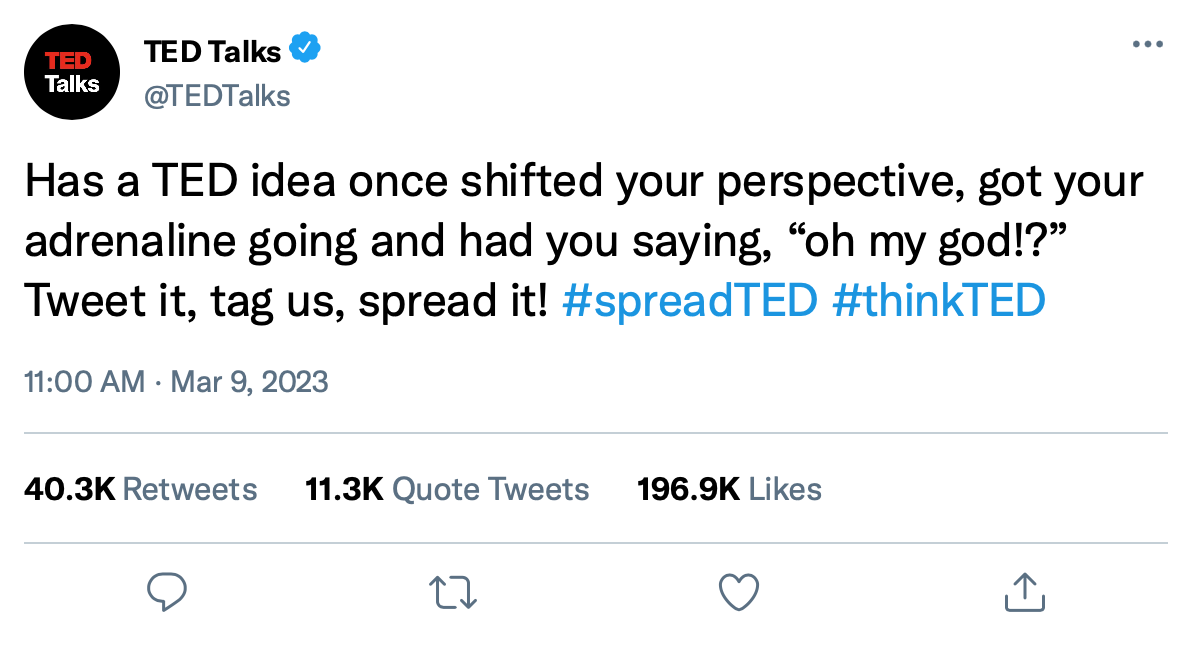
Task: Open the three-dot more options menu
Action: click(x=1147, y=46)
